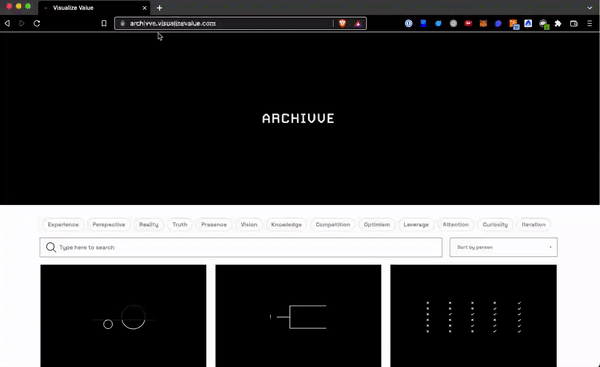Viewport: 600px width, 367px height.
Task: Select the Visualize Value tab
Action: pos(94,8)
